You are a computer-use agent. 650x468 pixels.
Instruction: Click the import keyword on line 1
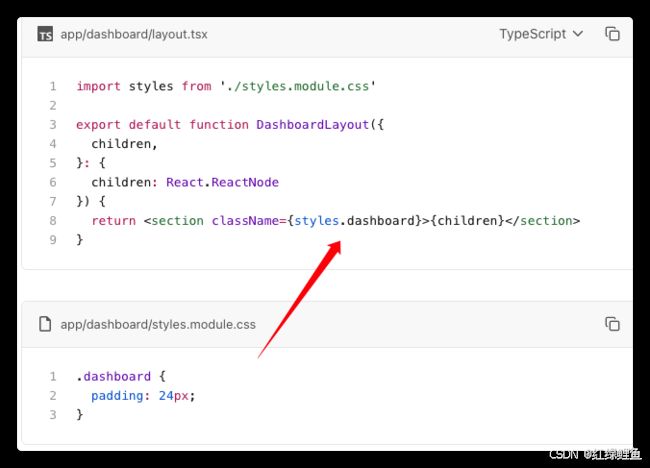(x=98, y=86)
